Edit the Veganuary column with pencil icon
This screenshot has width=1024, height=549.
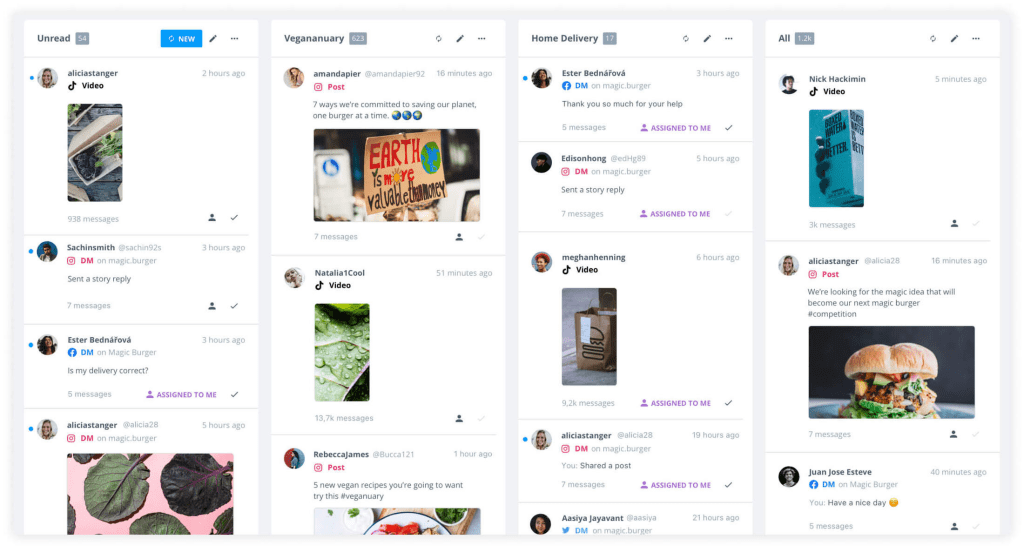pos(460,39)
